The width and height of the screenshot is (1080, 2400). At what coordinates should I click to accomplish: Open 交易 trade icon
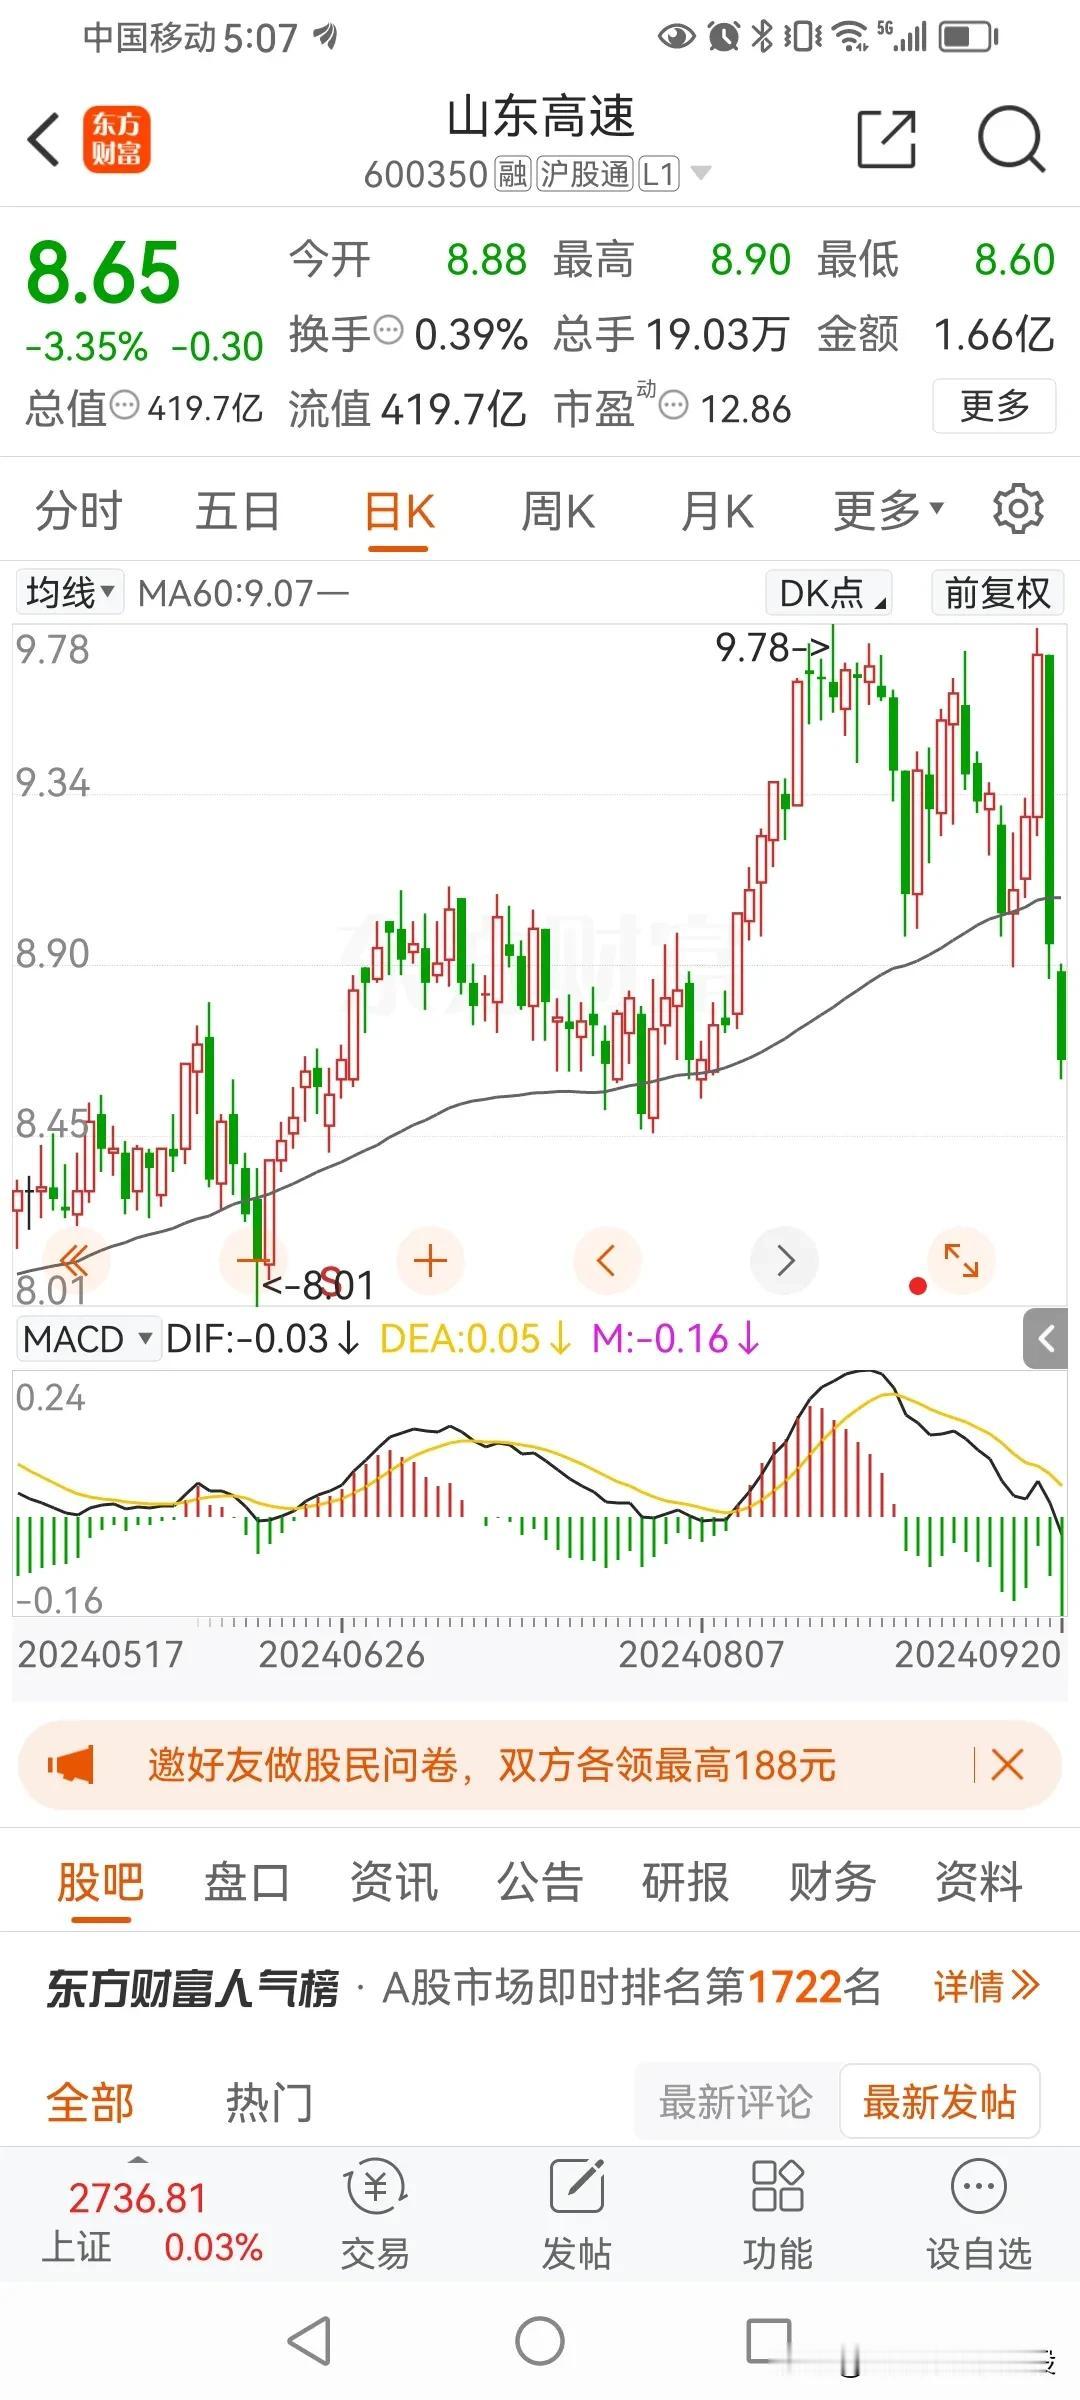click(375, 2214)
